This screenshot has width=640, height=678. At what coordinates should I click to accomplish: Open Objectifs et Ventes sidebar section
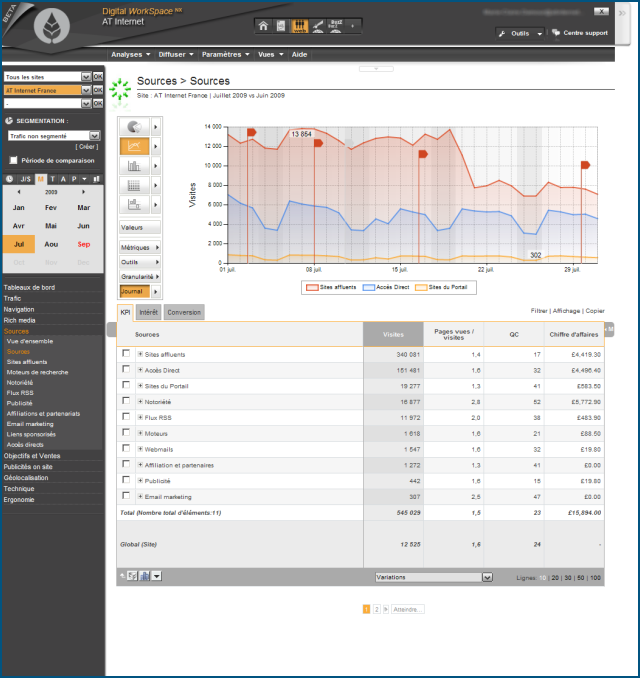point(32,456)
